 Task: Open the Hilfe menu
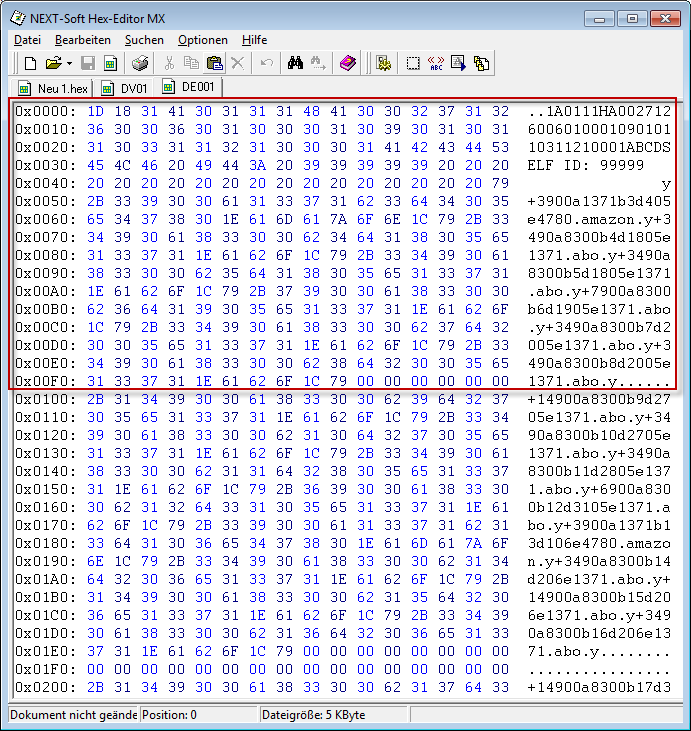[254, 40]
